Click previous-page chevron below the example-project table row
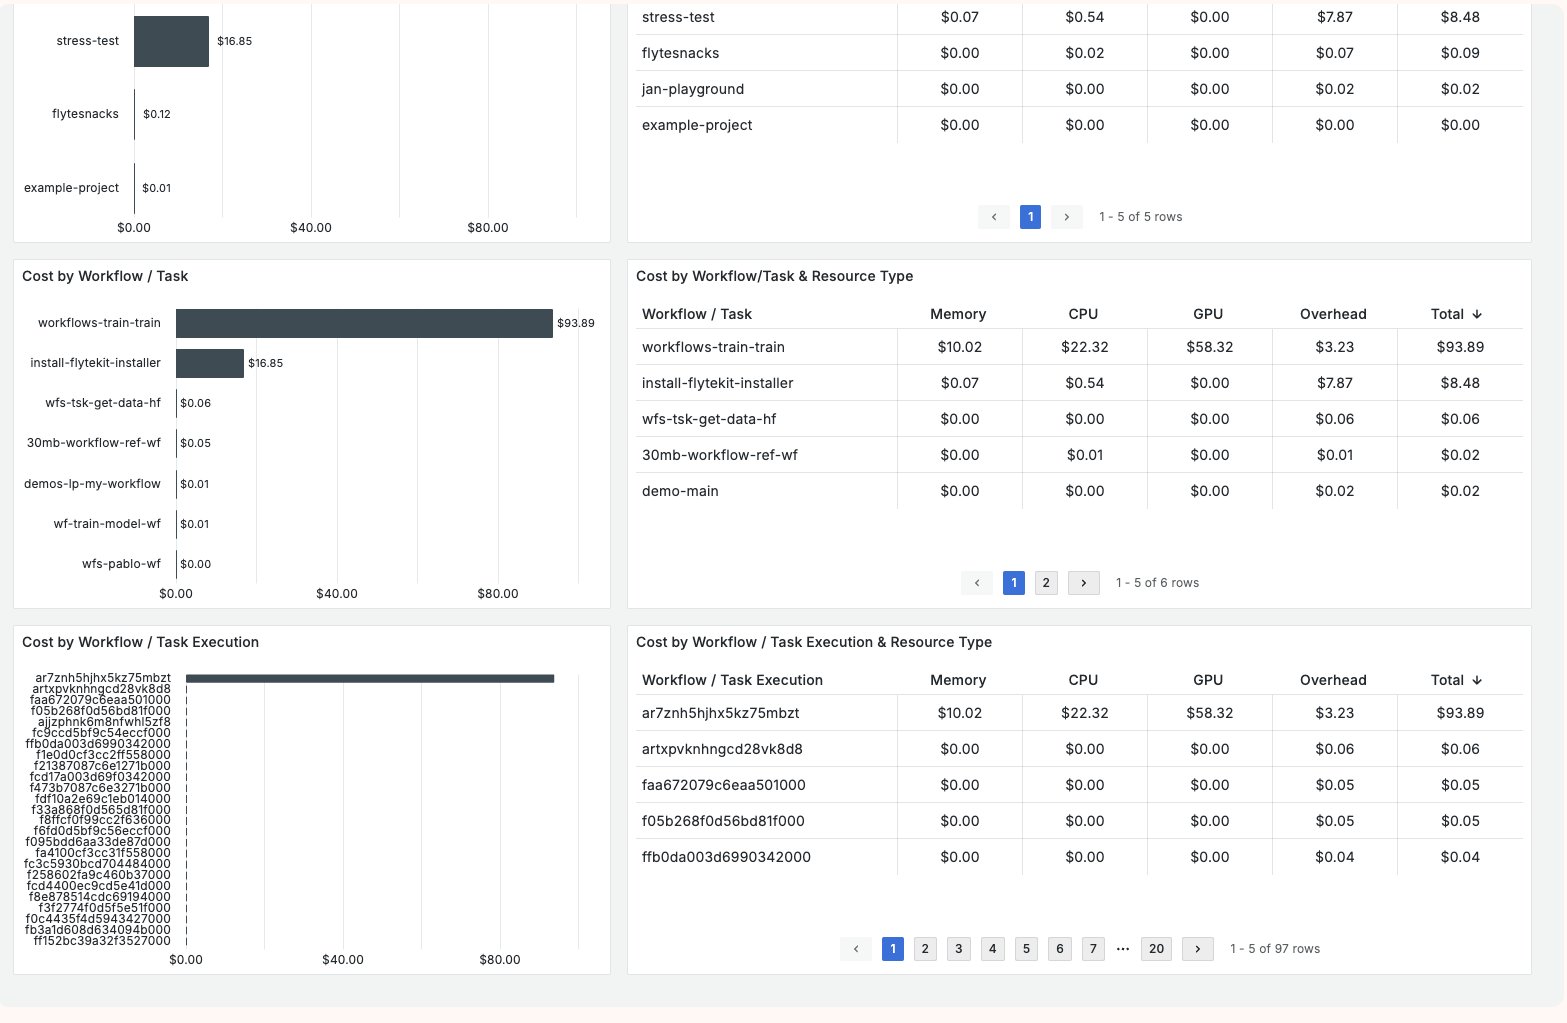This screenshot has width=1567, height=1023. coord(994,217)
